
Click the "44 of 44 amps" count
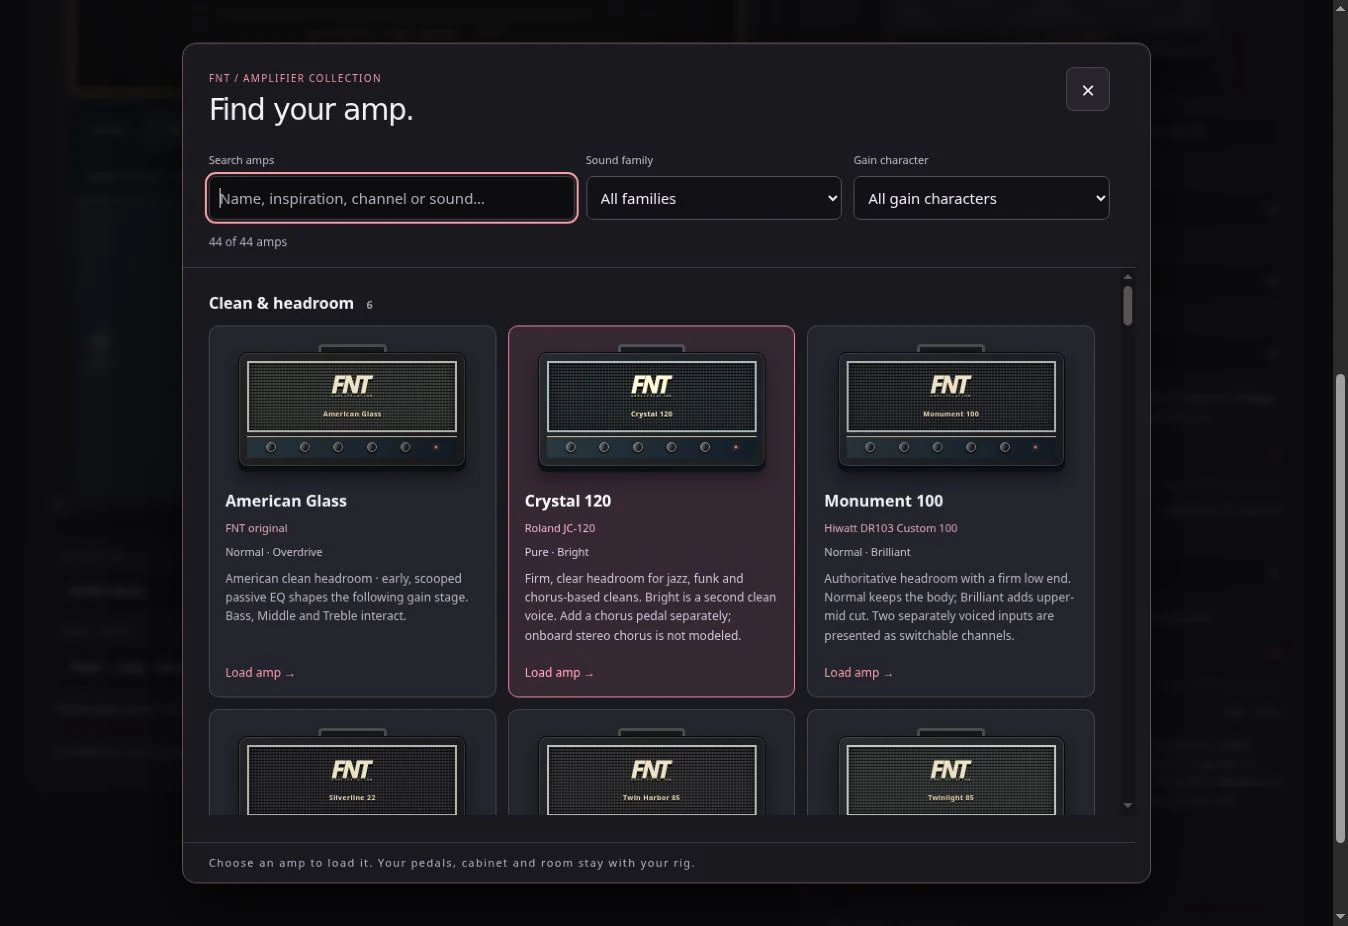coord(248,242)
